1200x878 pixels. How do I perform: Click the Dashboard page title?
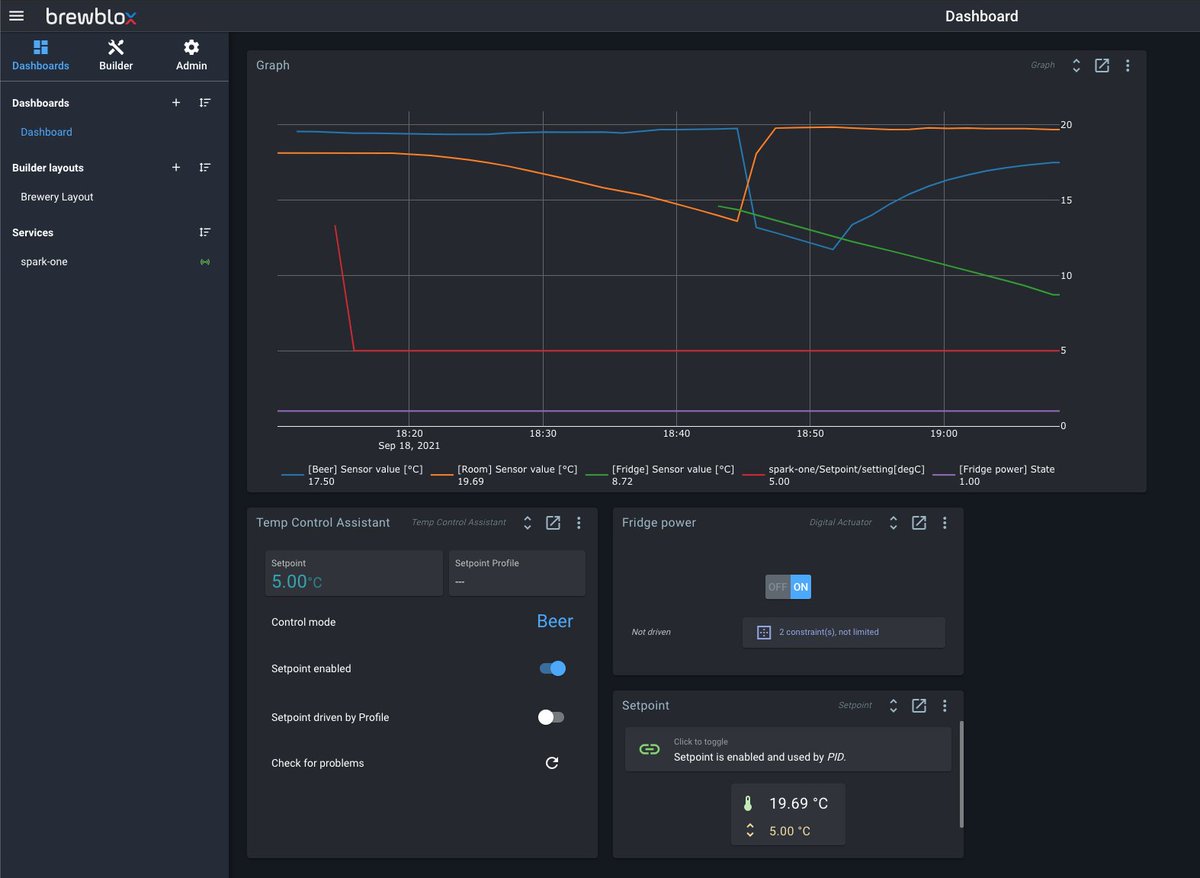[x=982, y=16]
